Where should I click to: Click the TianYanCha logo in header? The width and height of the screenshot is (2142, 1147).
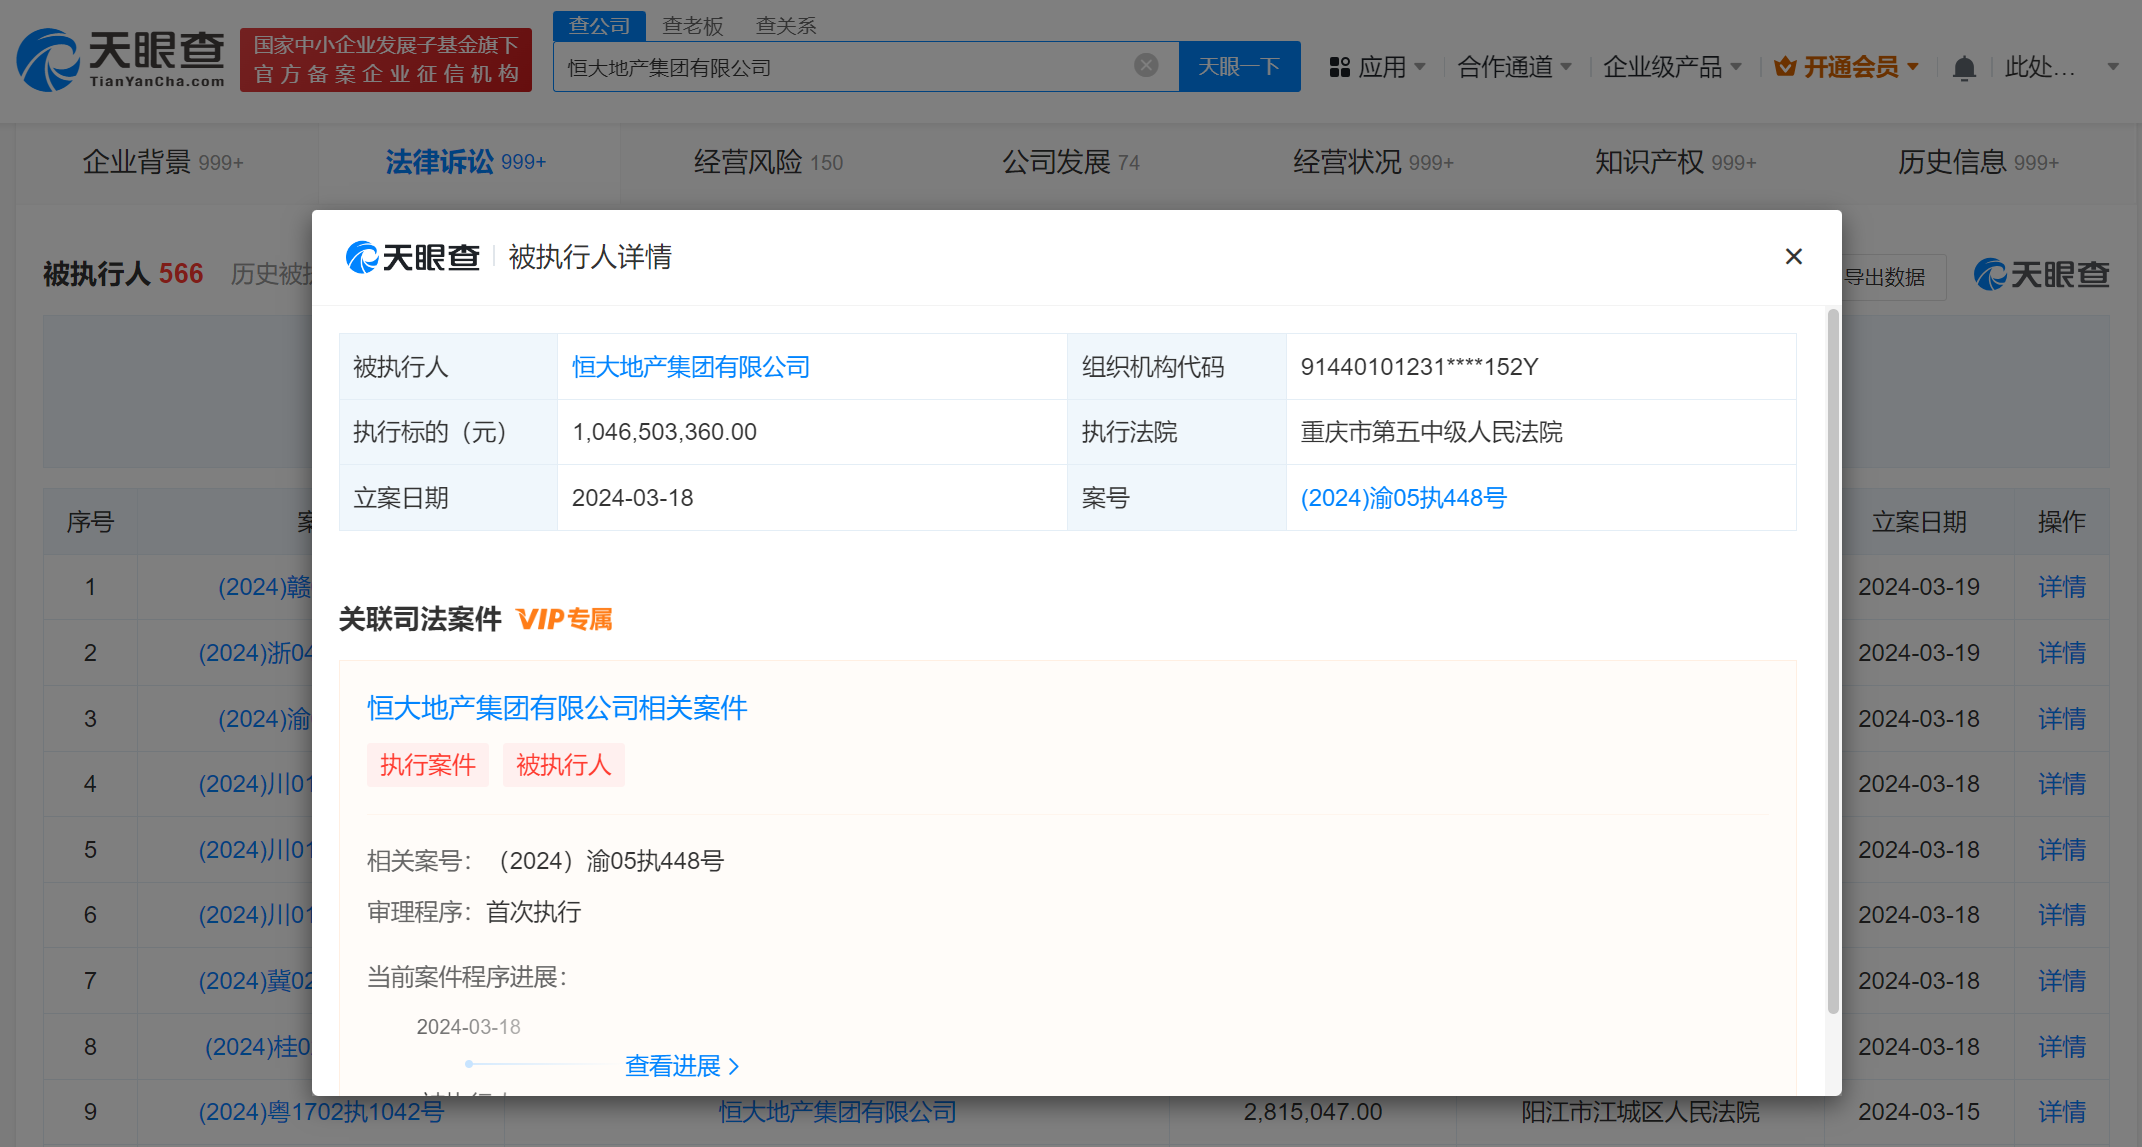(x=121, y=59)
